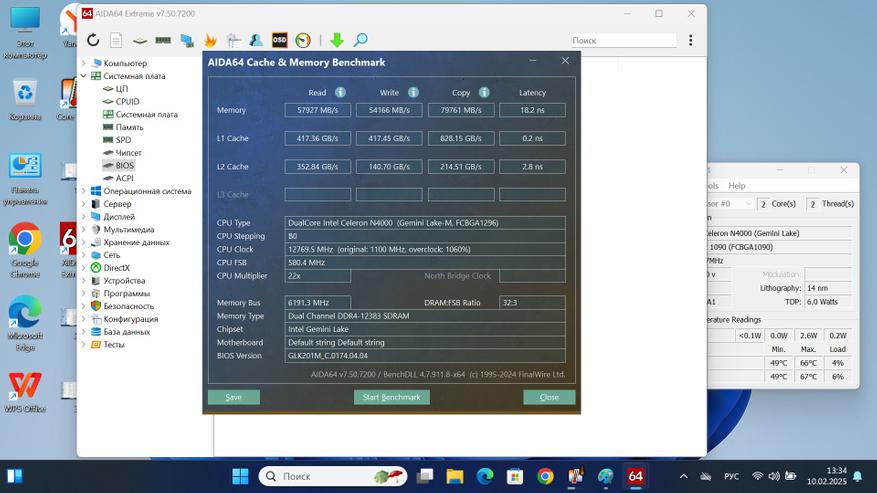Open File Explorer from the taskbar
The height and width of the screenshot is (493, 877).
[x=455, y=477]
